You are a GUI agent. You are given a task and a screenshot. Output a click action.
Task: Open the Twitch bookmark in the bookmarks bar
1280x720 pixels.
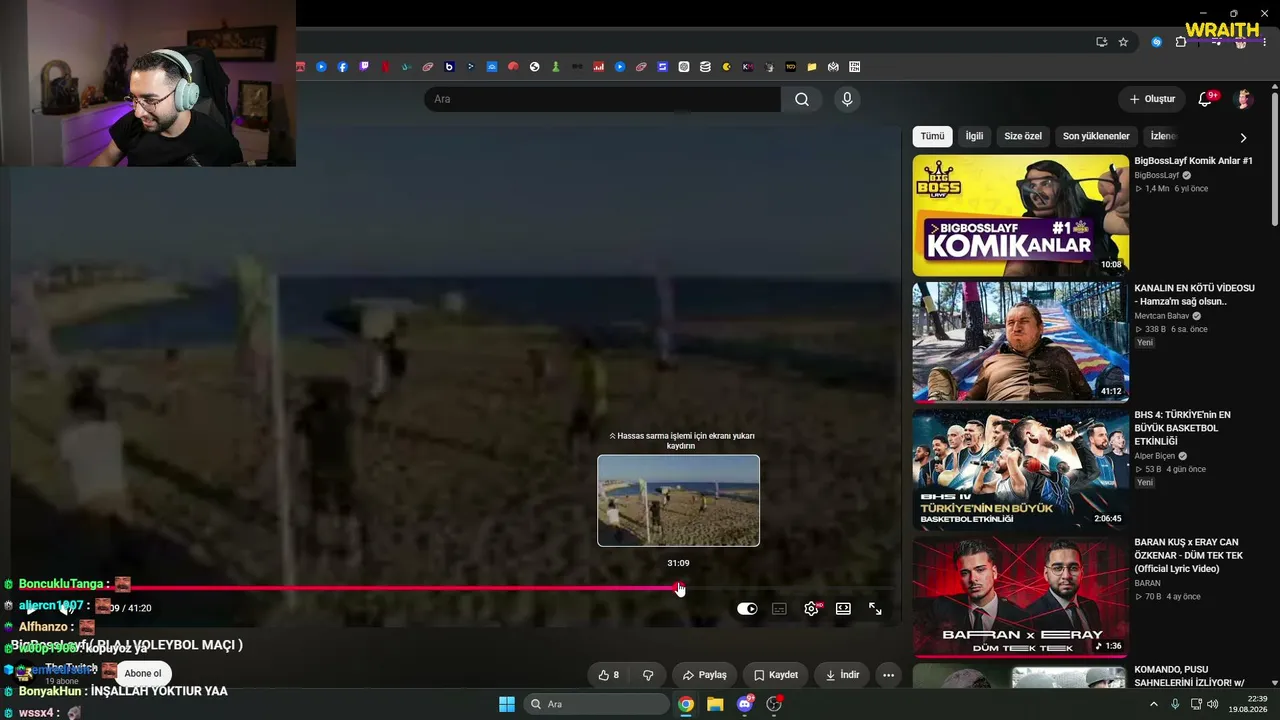pos(364,67)
